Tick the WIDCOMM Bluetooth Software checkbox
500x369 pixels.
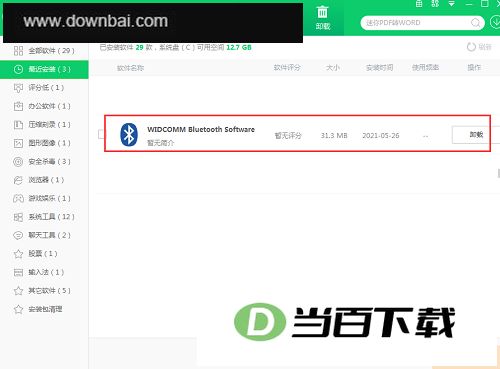pyautogui.click(x=101, y=134)
